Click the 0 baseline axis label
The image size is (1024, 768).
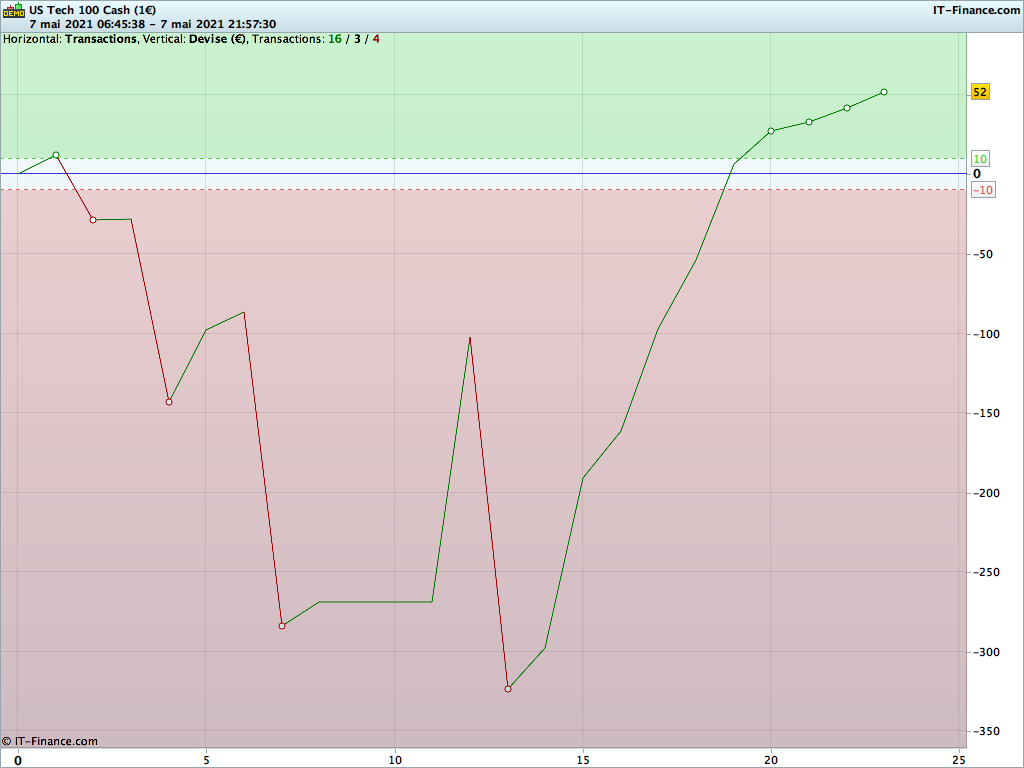977,174
